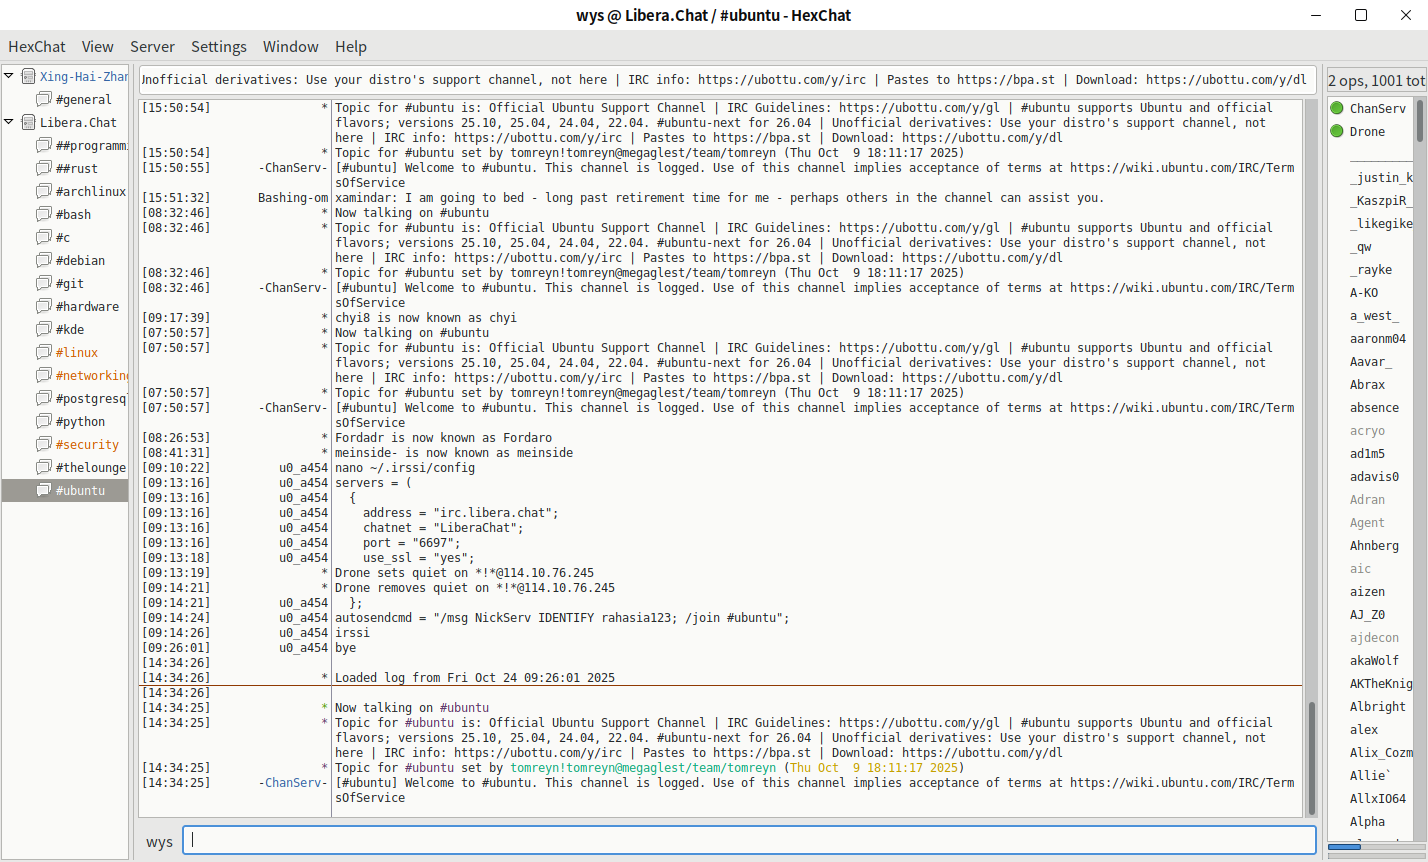Image resolution: width=1428 pixels, height=862 pixels.
Task: Switch to the #security channel
Action: point(87,444)
